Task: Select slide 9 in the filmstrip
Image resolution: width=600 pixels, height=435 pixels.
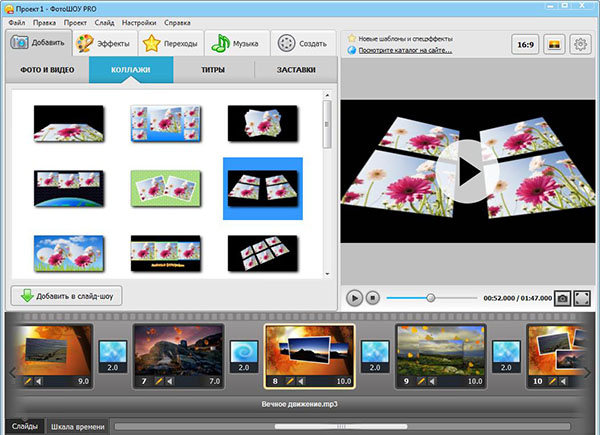Action: (441, 357)
